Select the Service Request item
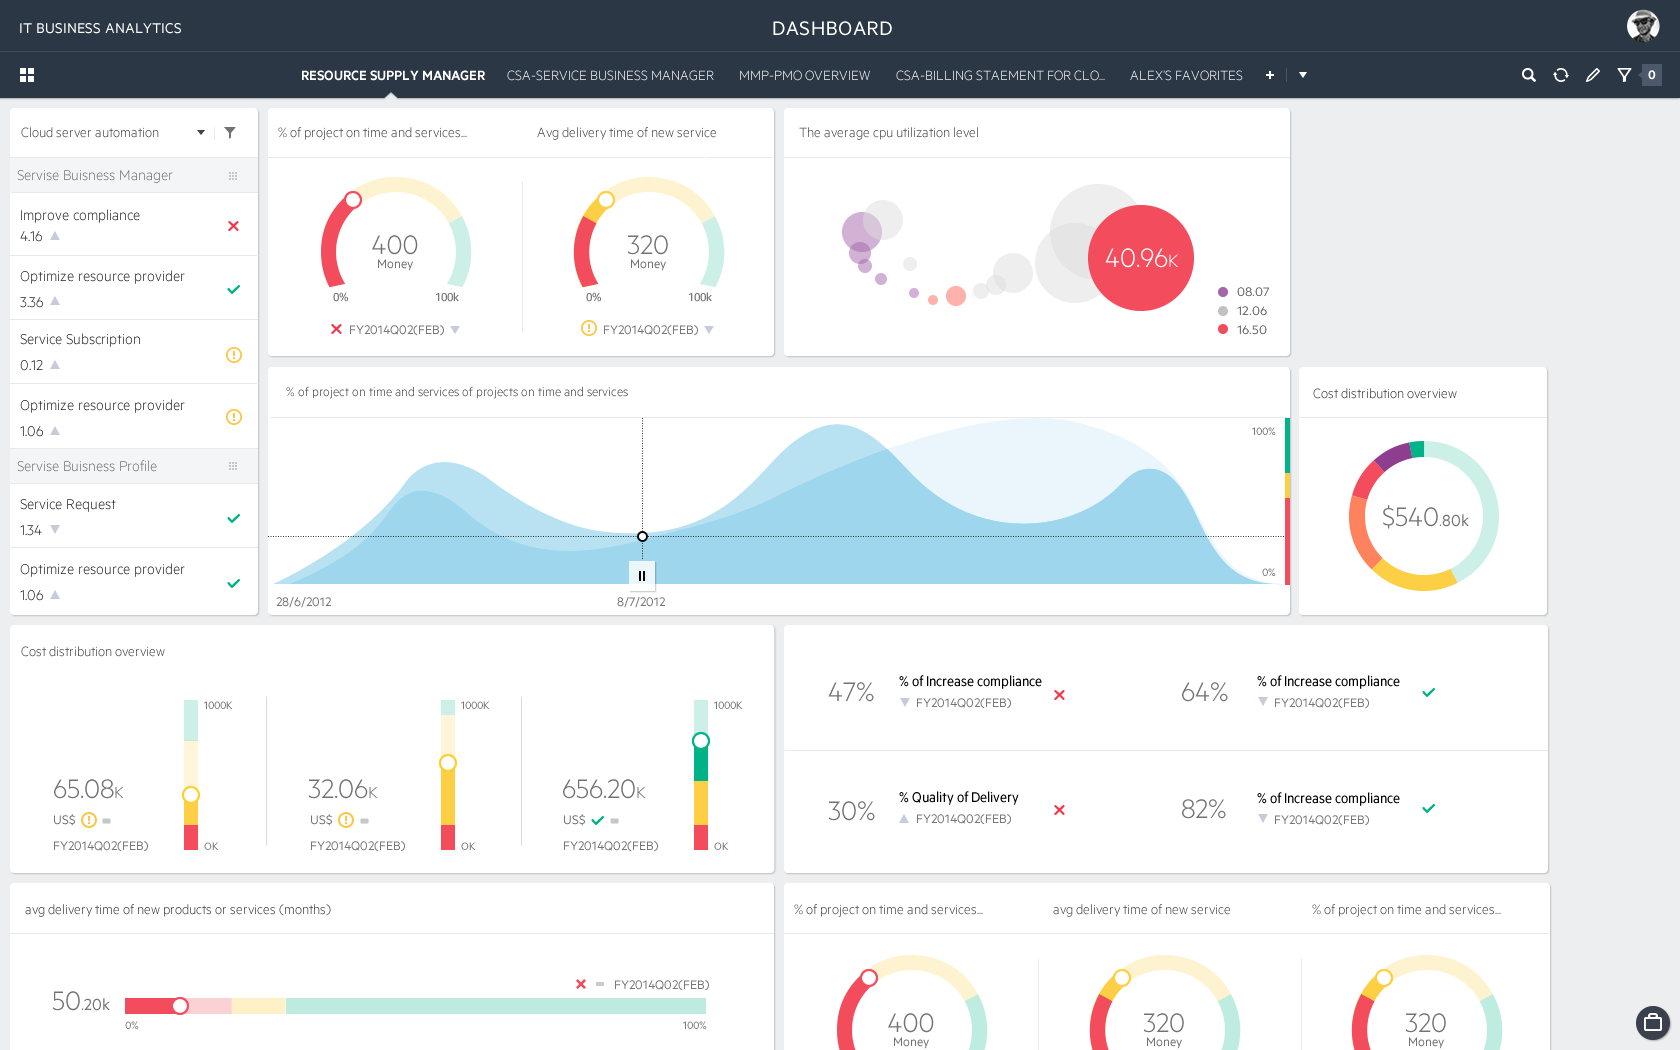Screen dimensions: 1680x1050 134,516
